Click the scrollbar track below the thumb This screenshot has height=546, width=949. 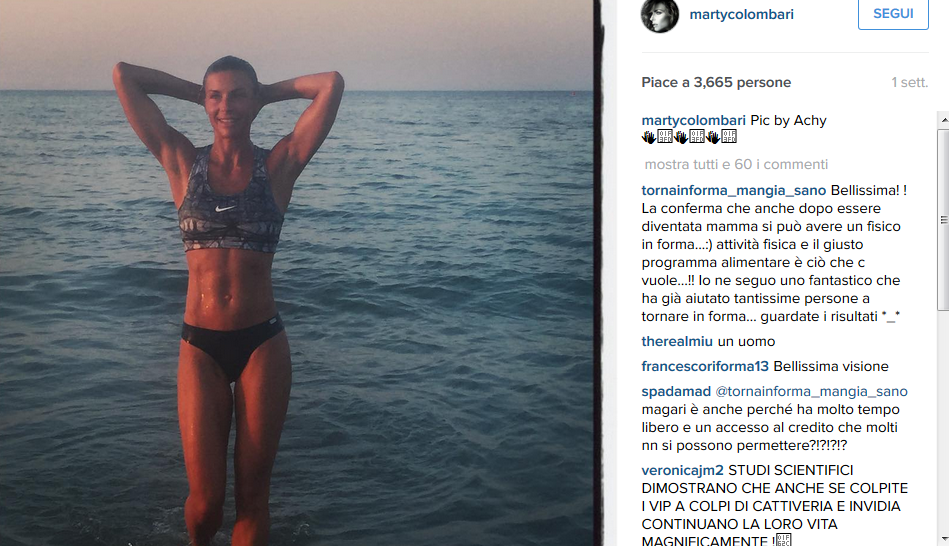(944, 421)
